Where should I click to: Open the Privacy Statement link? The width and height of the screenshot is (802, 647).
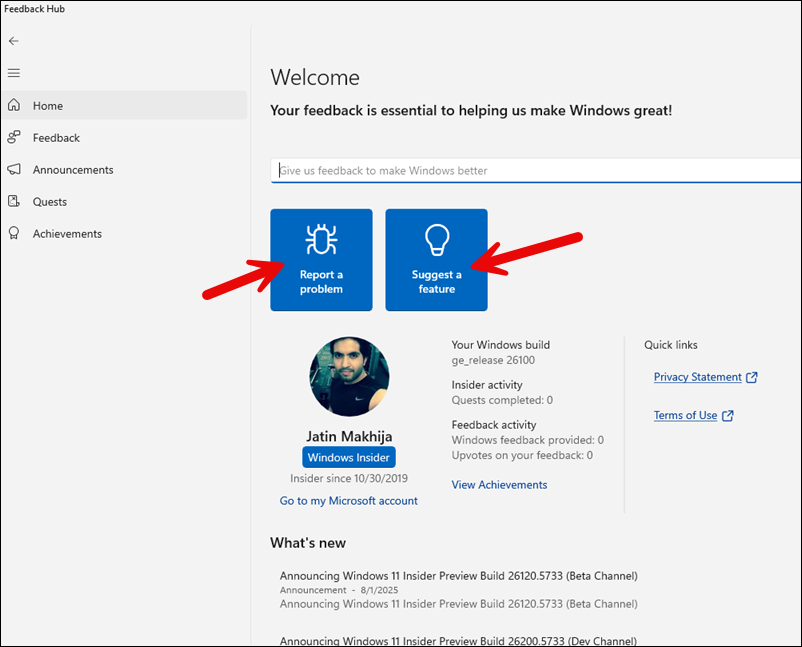(698, 377)
